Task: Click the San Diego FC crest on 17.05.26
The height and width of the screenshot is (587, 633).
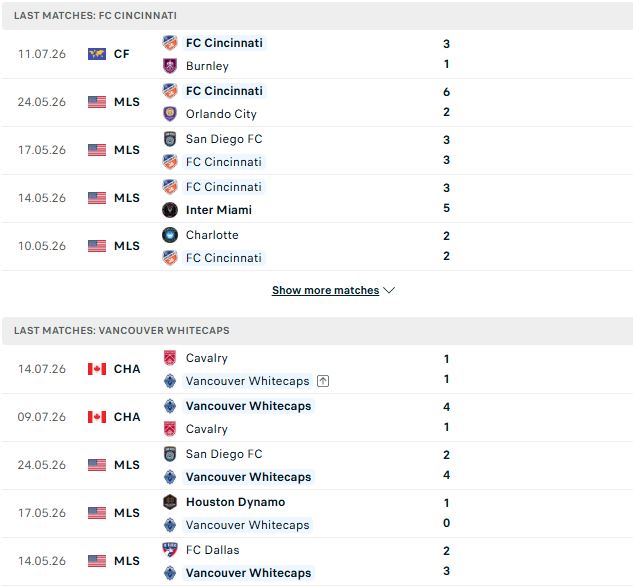Action: click(x=170, y=139)
